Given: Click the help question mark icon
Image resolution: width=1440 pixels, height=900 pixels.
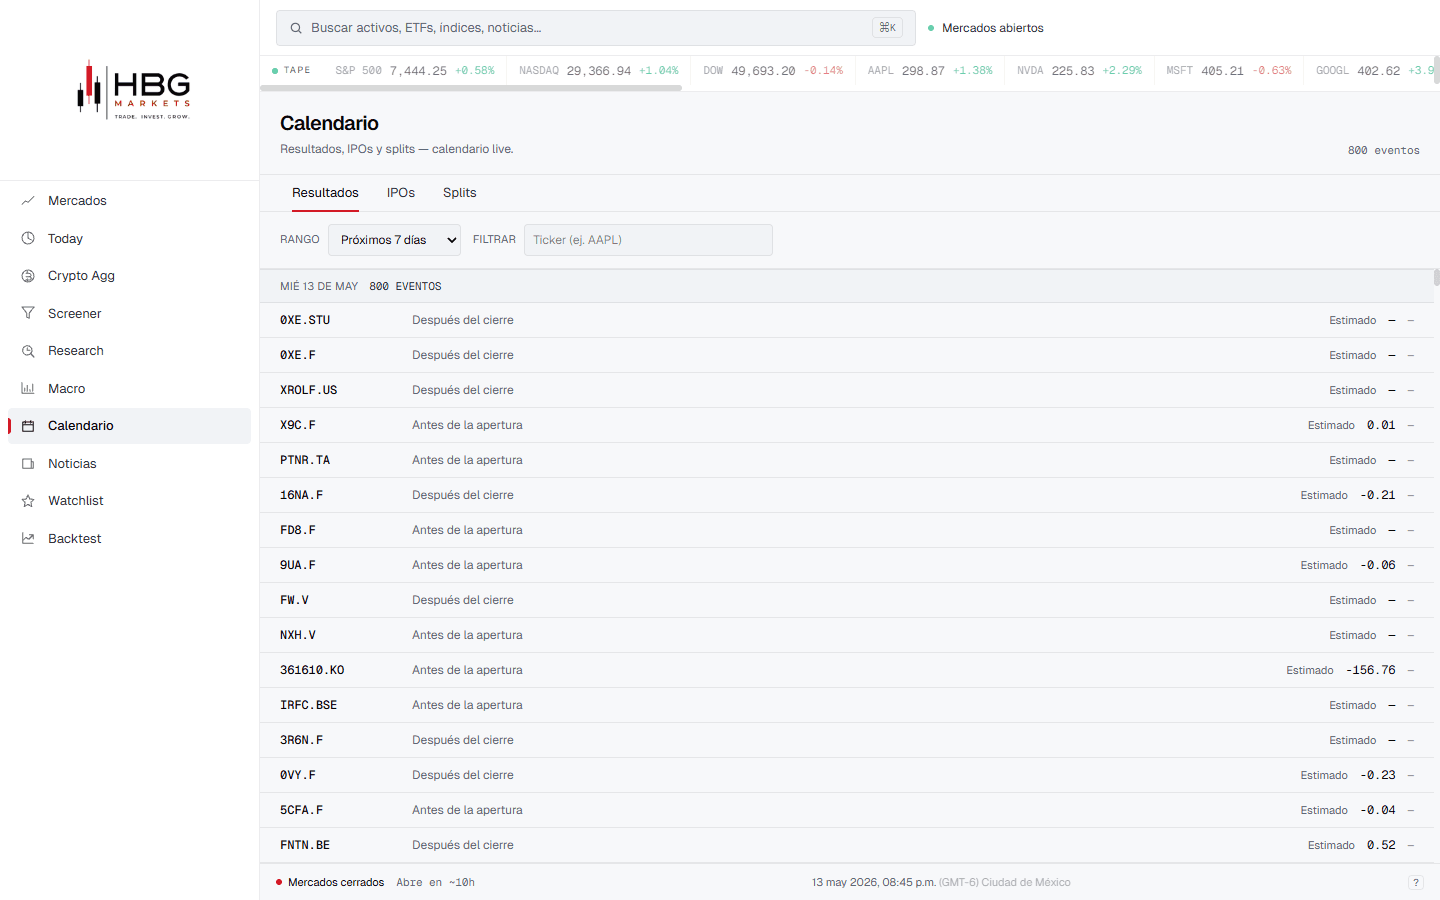Looking at the screenshot, I should [1415, 882].
